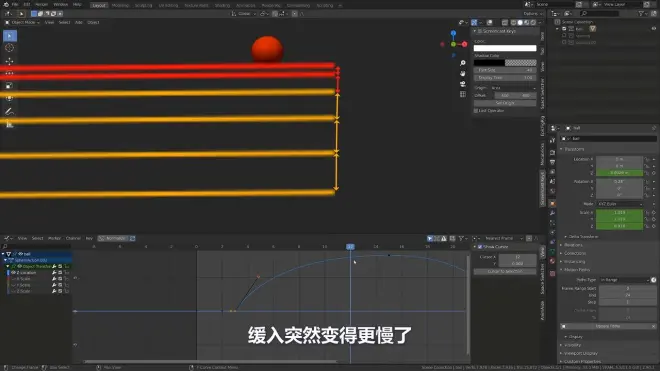Open the Nearest Frame pivot dropdown

click(503, 238)
